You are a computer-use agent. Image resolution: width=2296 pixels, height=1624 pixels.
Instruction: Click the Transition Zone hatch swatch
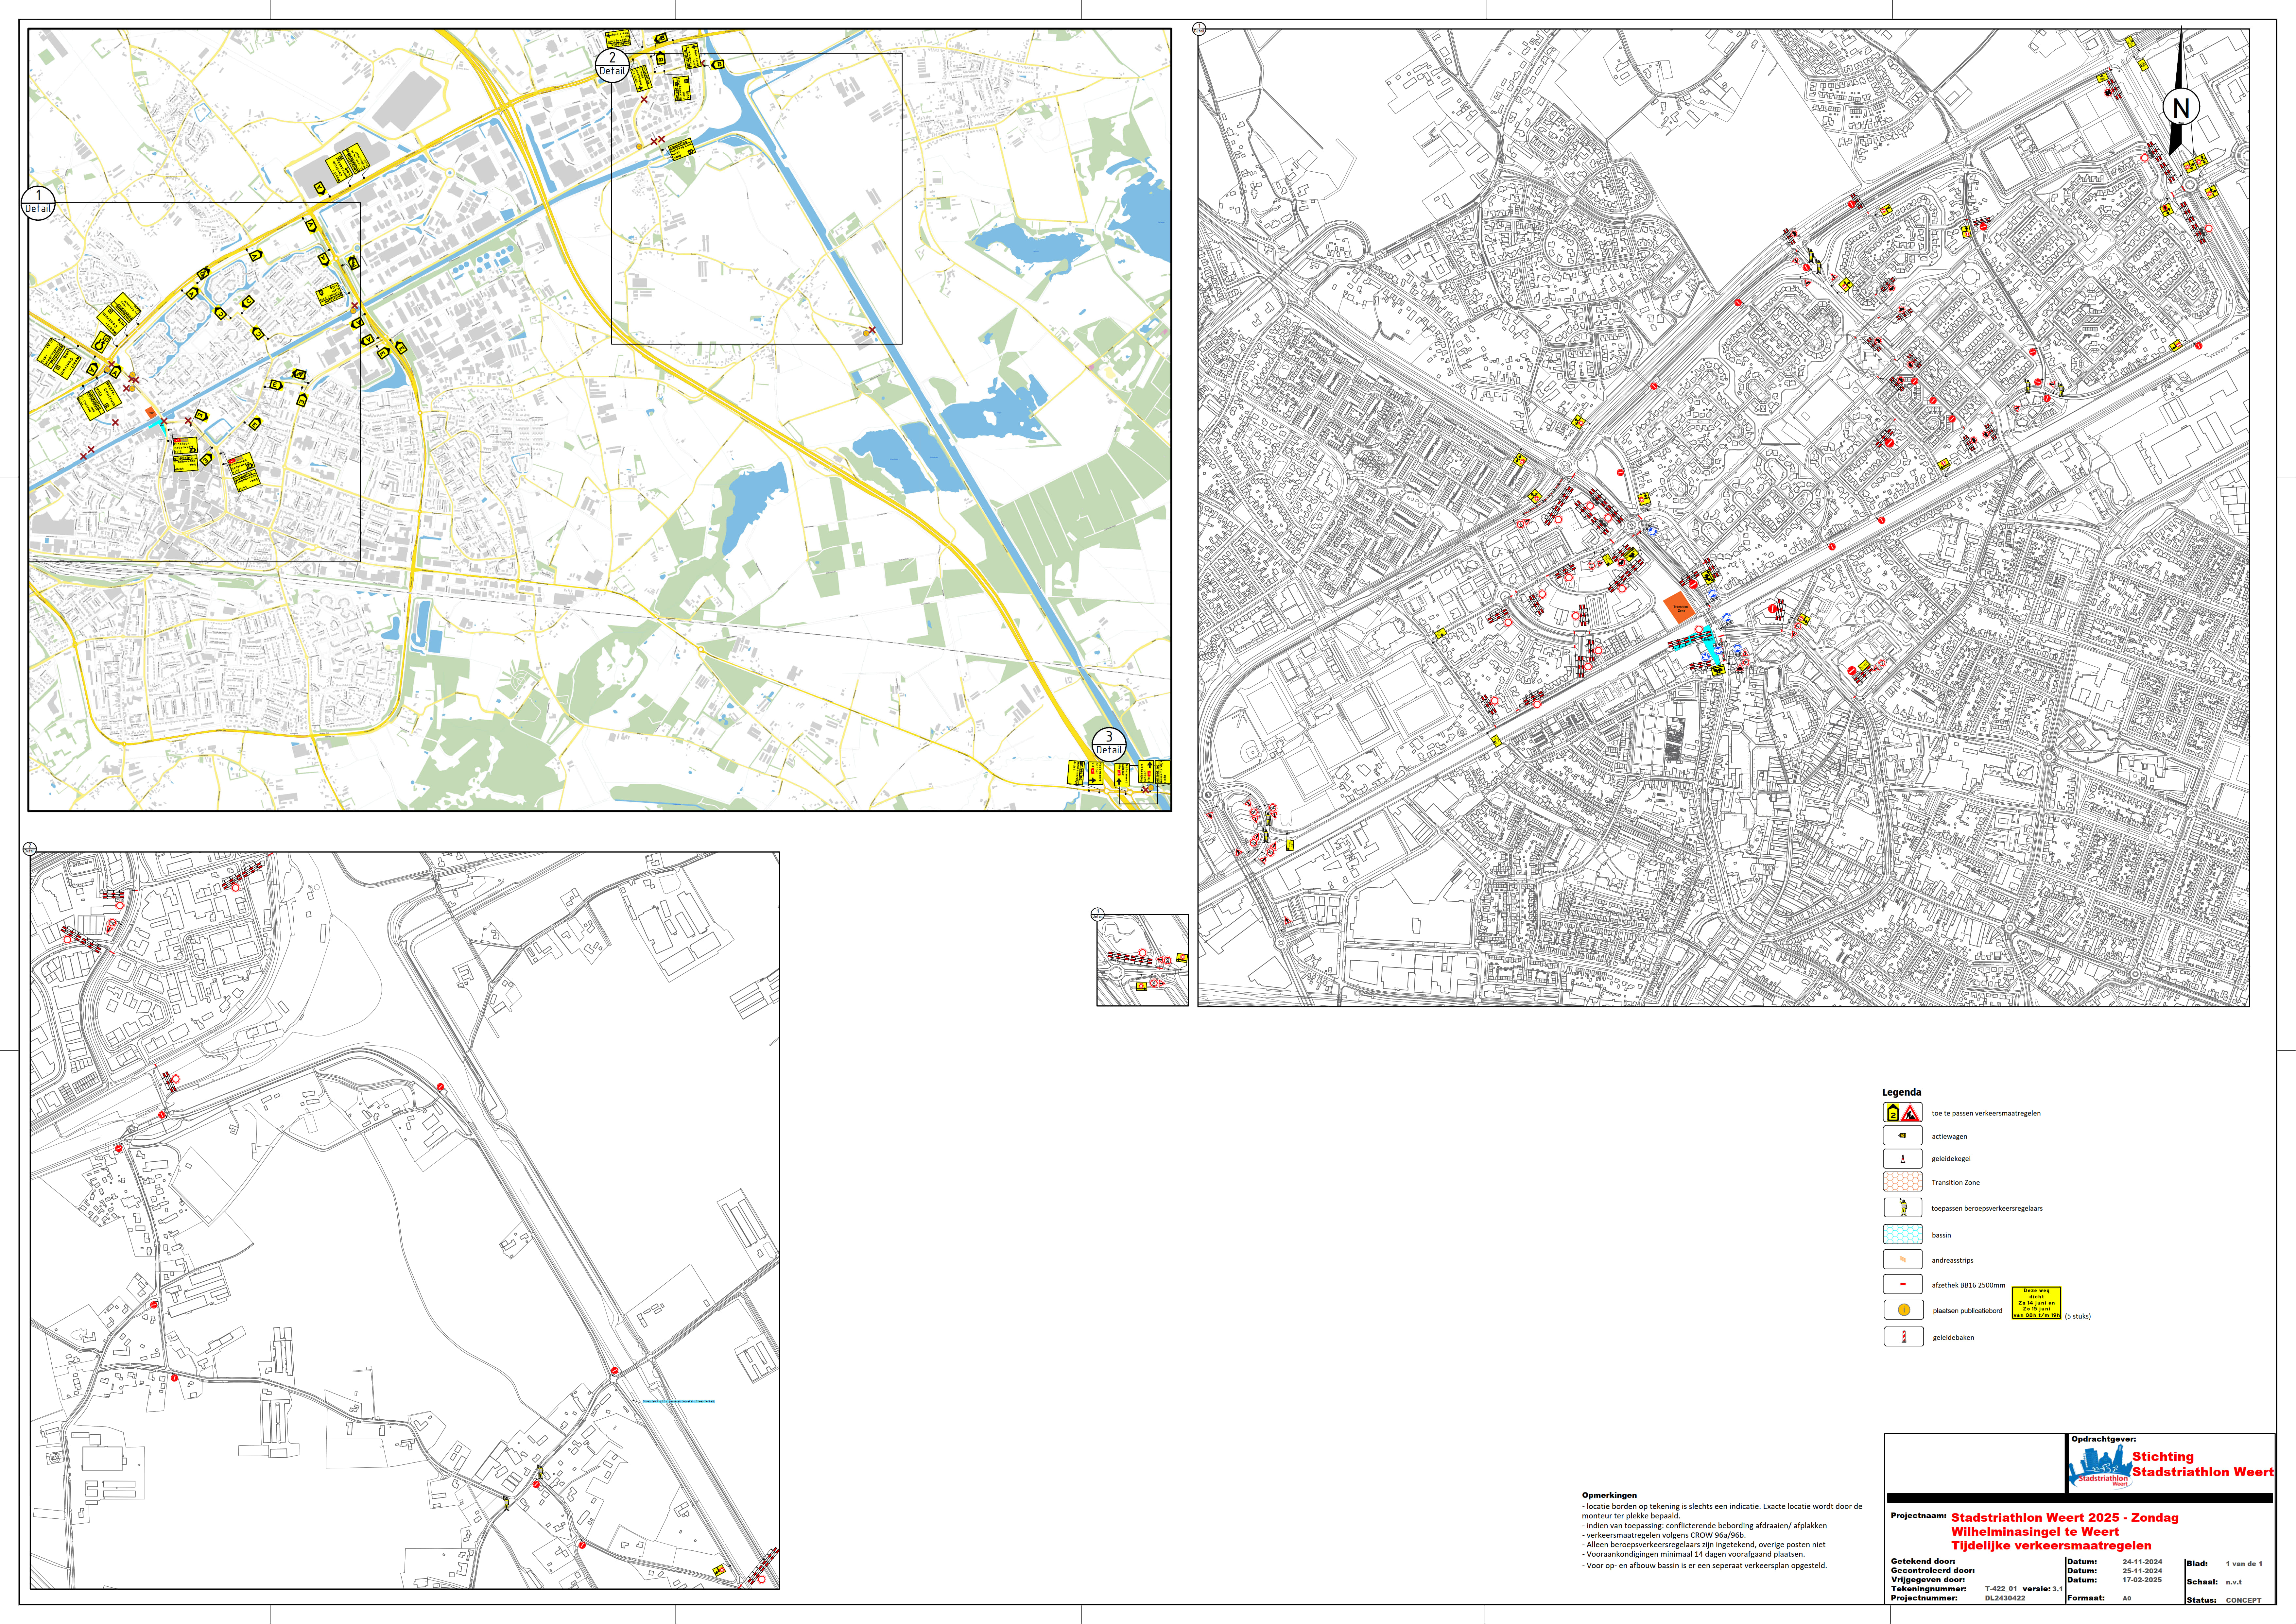tap(1903, 1182)
